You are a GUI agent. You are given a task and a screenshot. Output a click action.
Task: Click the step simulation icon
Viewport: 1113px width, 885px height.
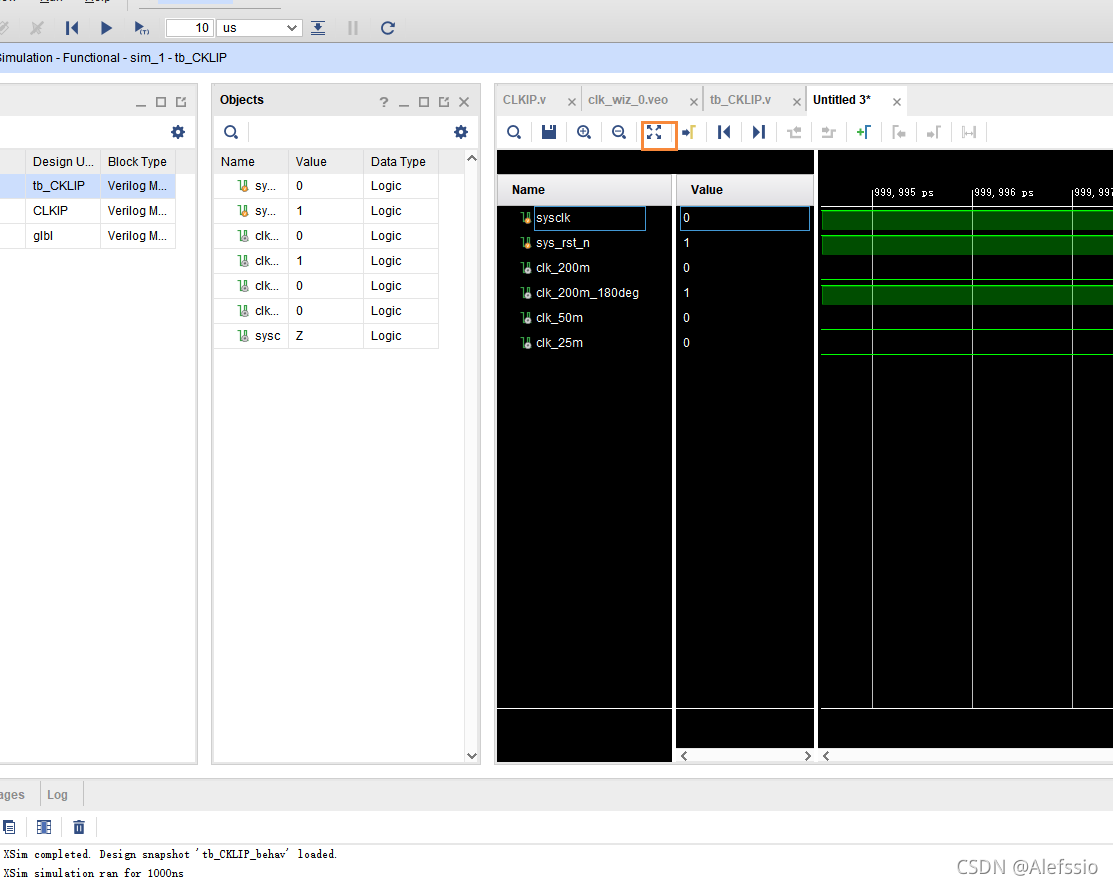point(318,28)
